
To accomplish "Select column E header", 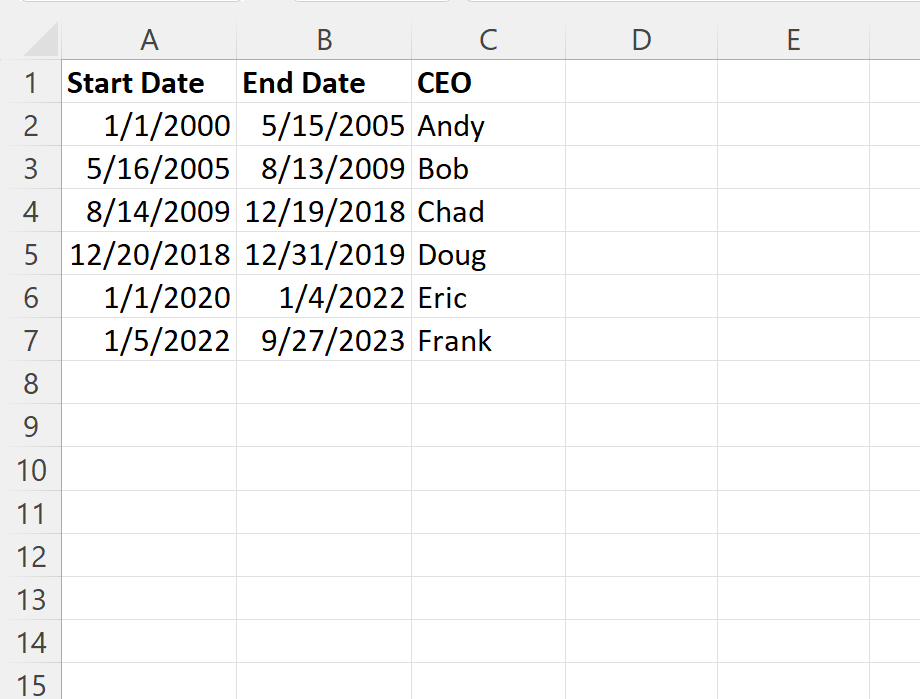I will 792,40.
